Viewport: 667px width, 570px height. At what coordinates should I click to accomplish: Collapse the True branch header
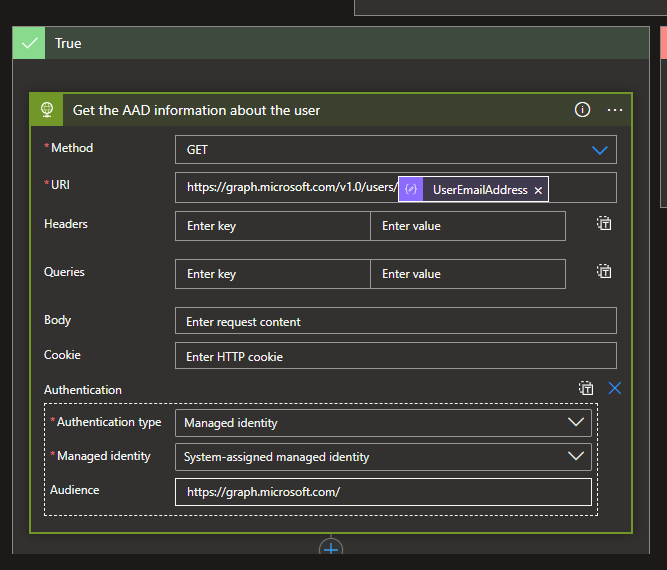[x=331, y=43]
